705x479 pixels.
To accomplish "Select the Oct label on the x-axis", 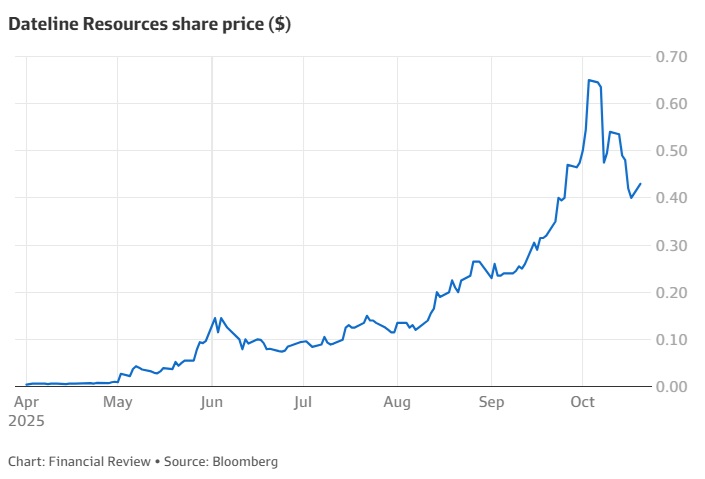I will (582, 403).
